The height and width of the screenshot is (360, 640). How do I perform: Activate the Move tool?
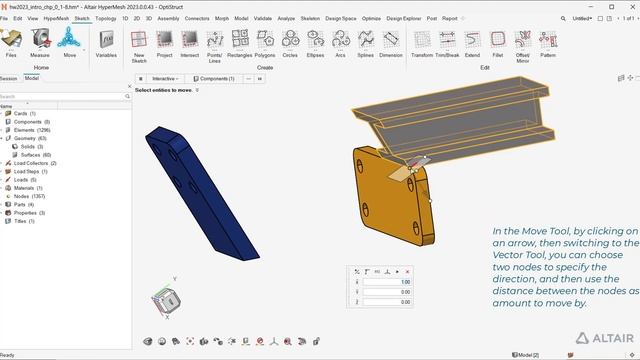[x=69, y=43]
